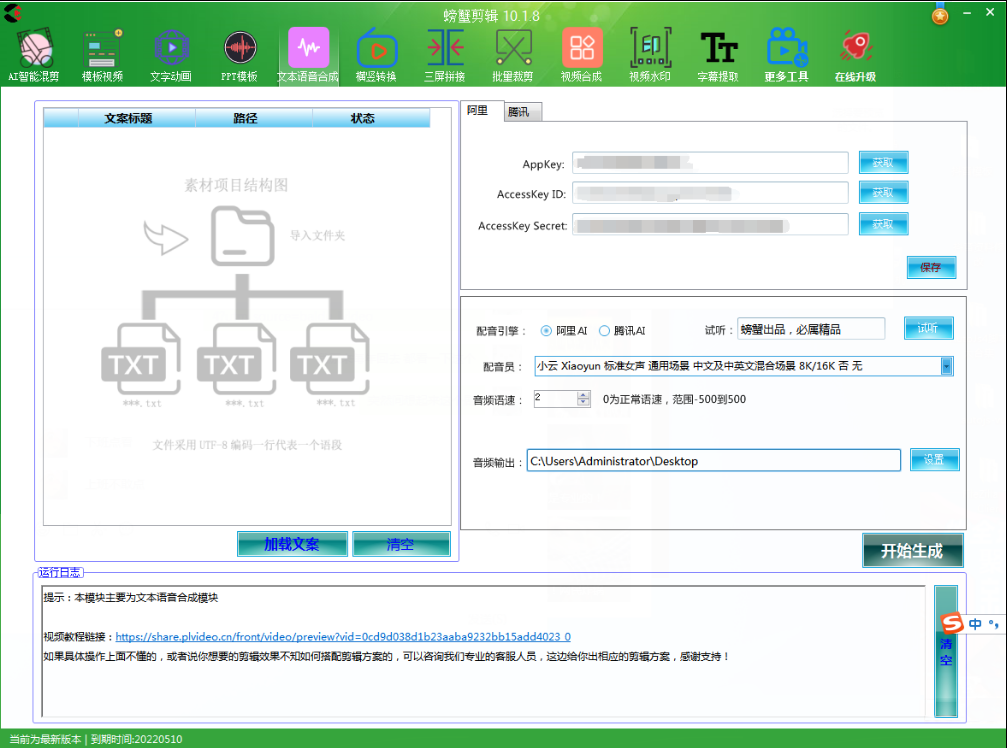Switch to the 阿里 credentials tab
The height and width of the screenshot is (748, 1007).
479,112
